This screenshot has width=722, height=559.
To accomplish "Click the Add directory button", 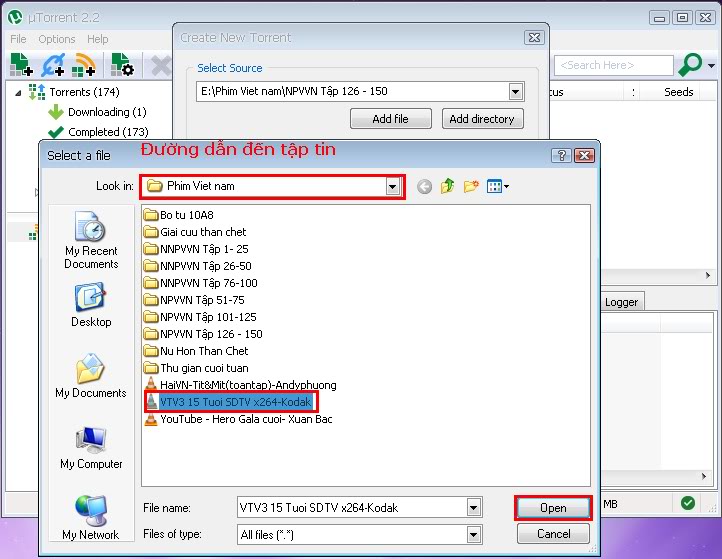I will pos(482,119).
